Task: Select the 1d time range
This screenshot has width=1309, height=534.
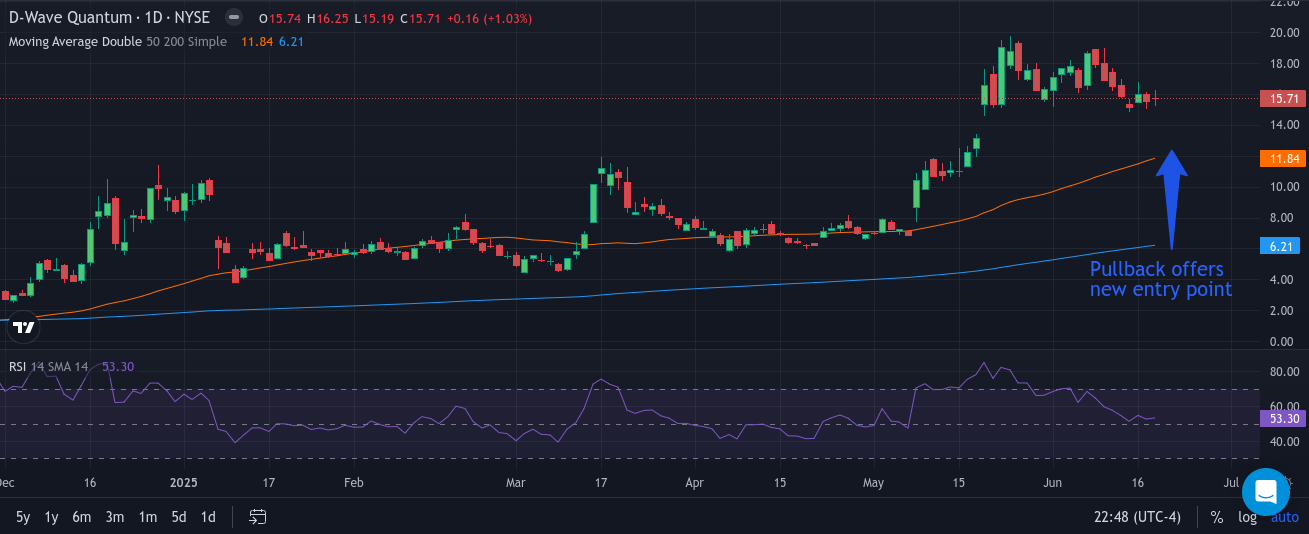Action: pyautogui.click(x=208, y=517)
